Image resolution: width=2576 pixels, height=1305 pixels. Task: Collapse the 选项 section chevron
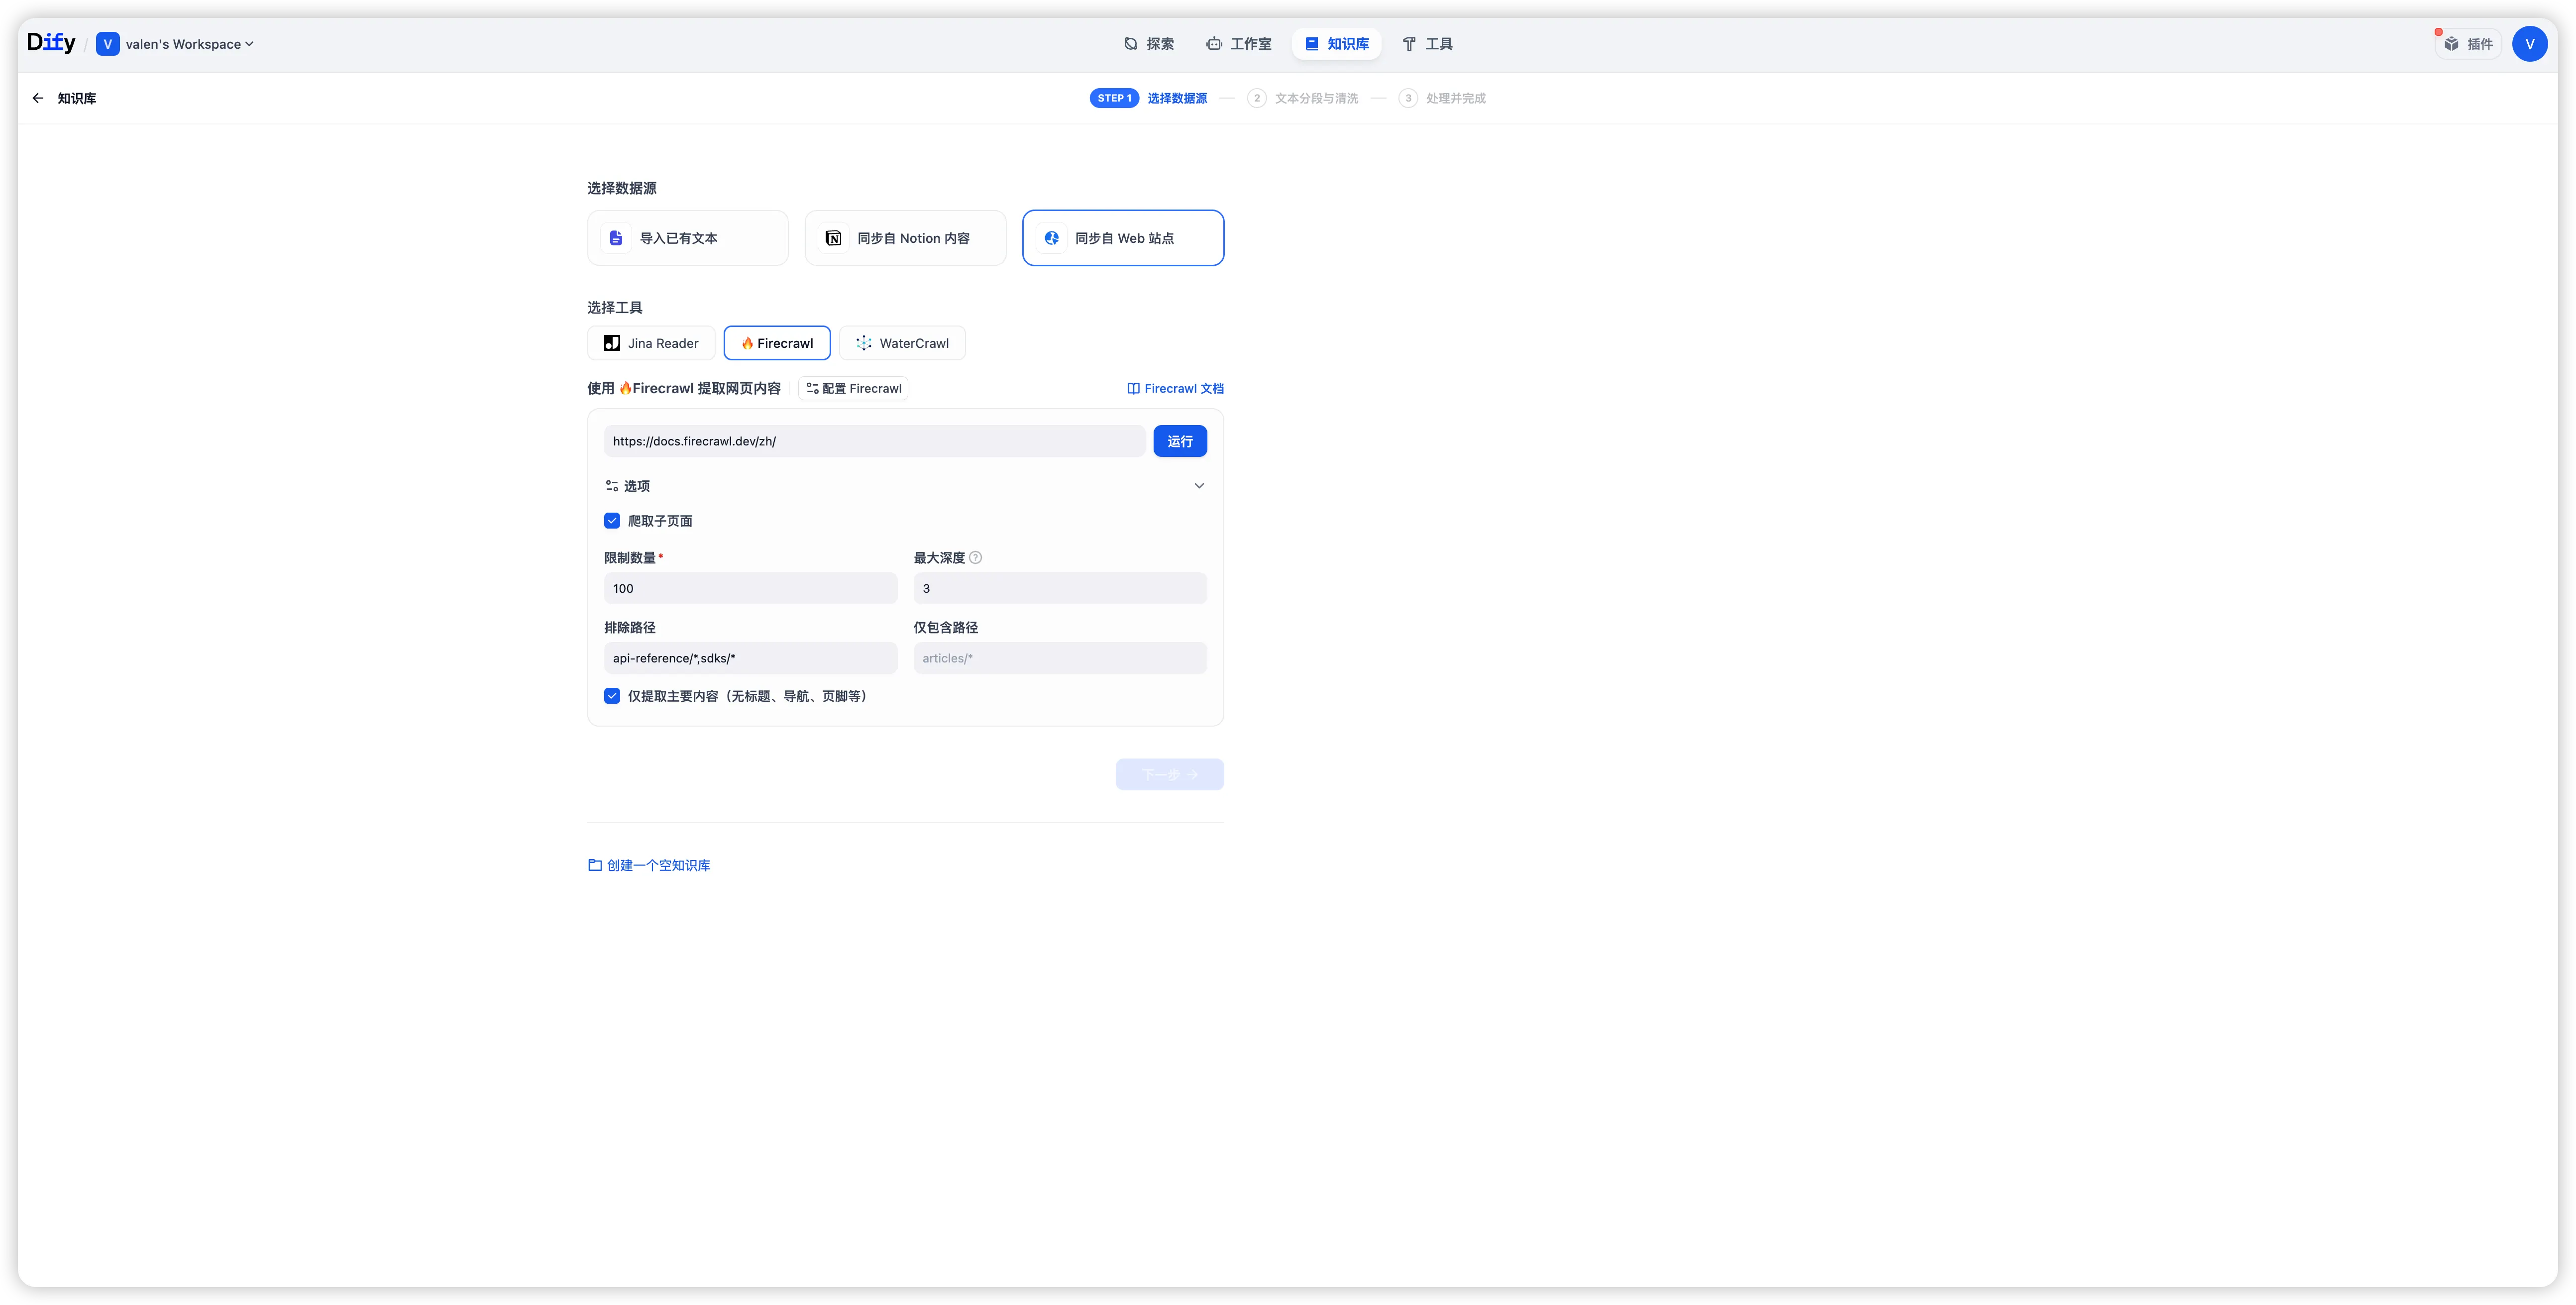tap(1199, 486)
